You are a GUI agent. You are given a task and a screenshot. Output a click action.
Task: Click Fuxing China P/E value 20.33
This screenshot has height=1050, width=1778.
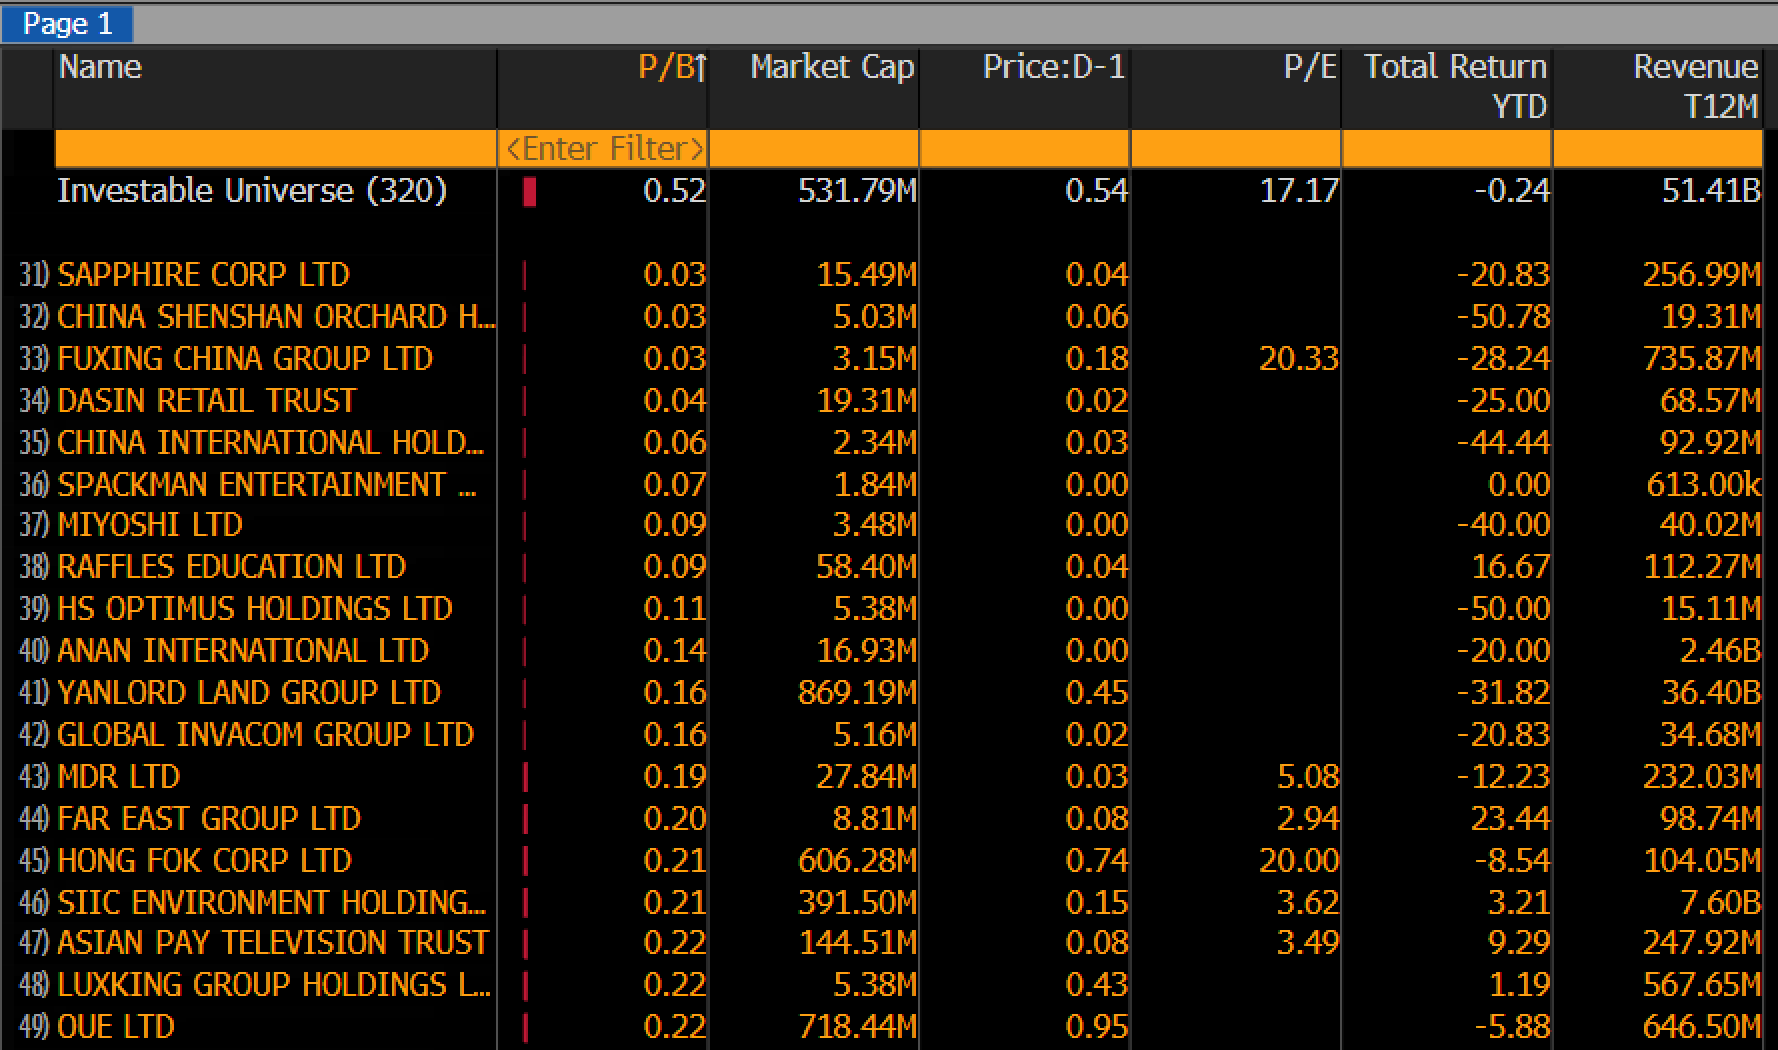(1299, 358)
